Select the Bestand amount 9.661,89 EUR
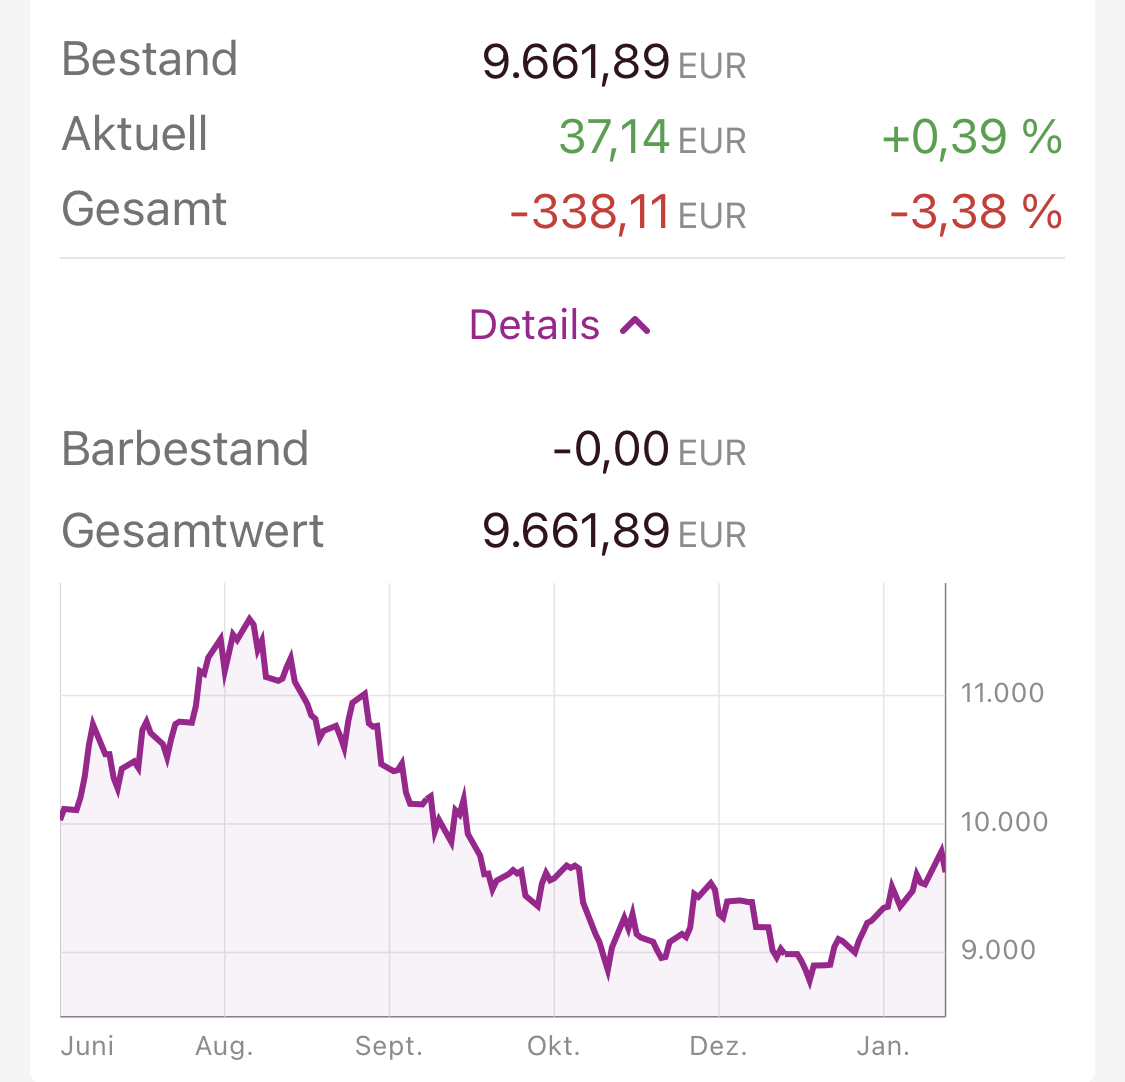The image size is (1125, 1082). [x=614, y=62]
